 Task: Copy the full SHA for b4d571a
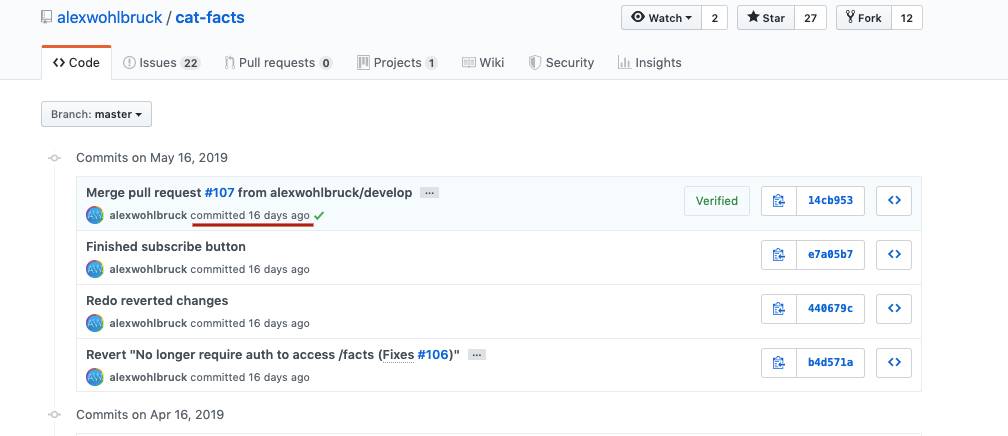tap(778, 363)
